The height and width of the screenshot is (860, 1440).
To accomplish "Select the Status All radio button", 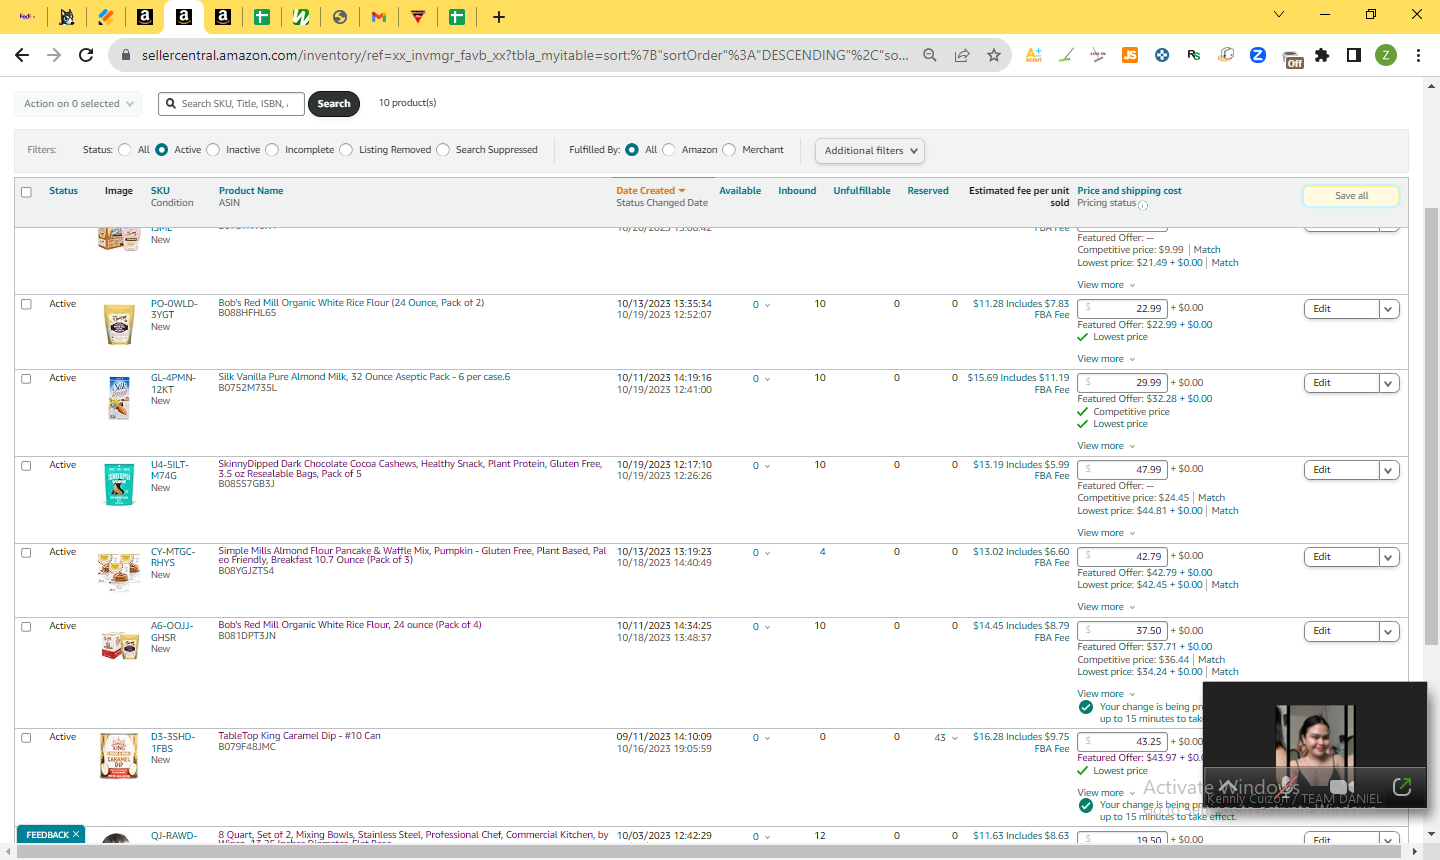I will click(125, 150).
